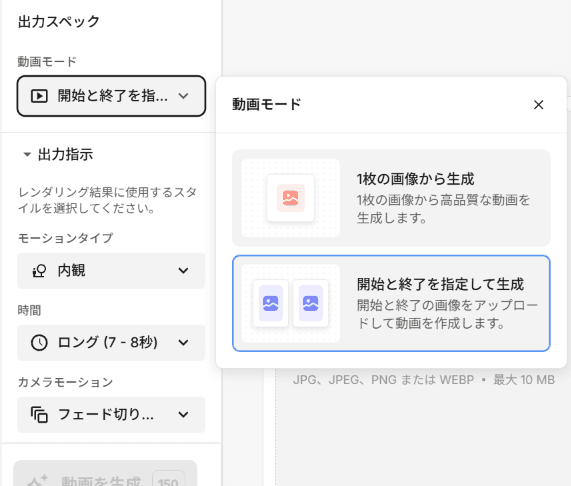
Task: Click the clock icon beside ロング
Action: click(39, 343)
